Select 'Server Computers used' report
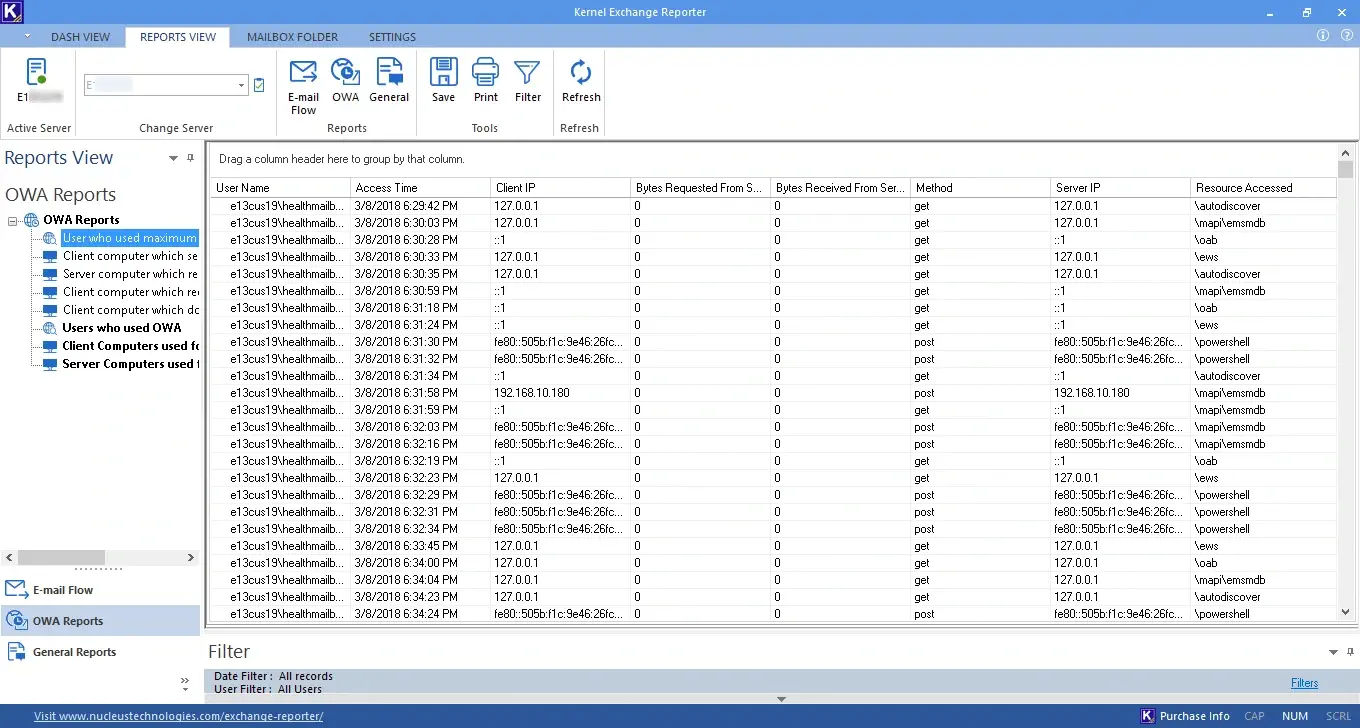The image size is (1360, 728). [130, 364]
